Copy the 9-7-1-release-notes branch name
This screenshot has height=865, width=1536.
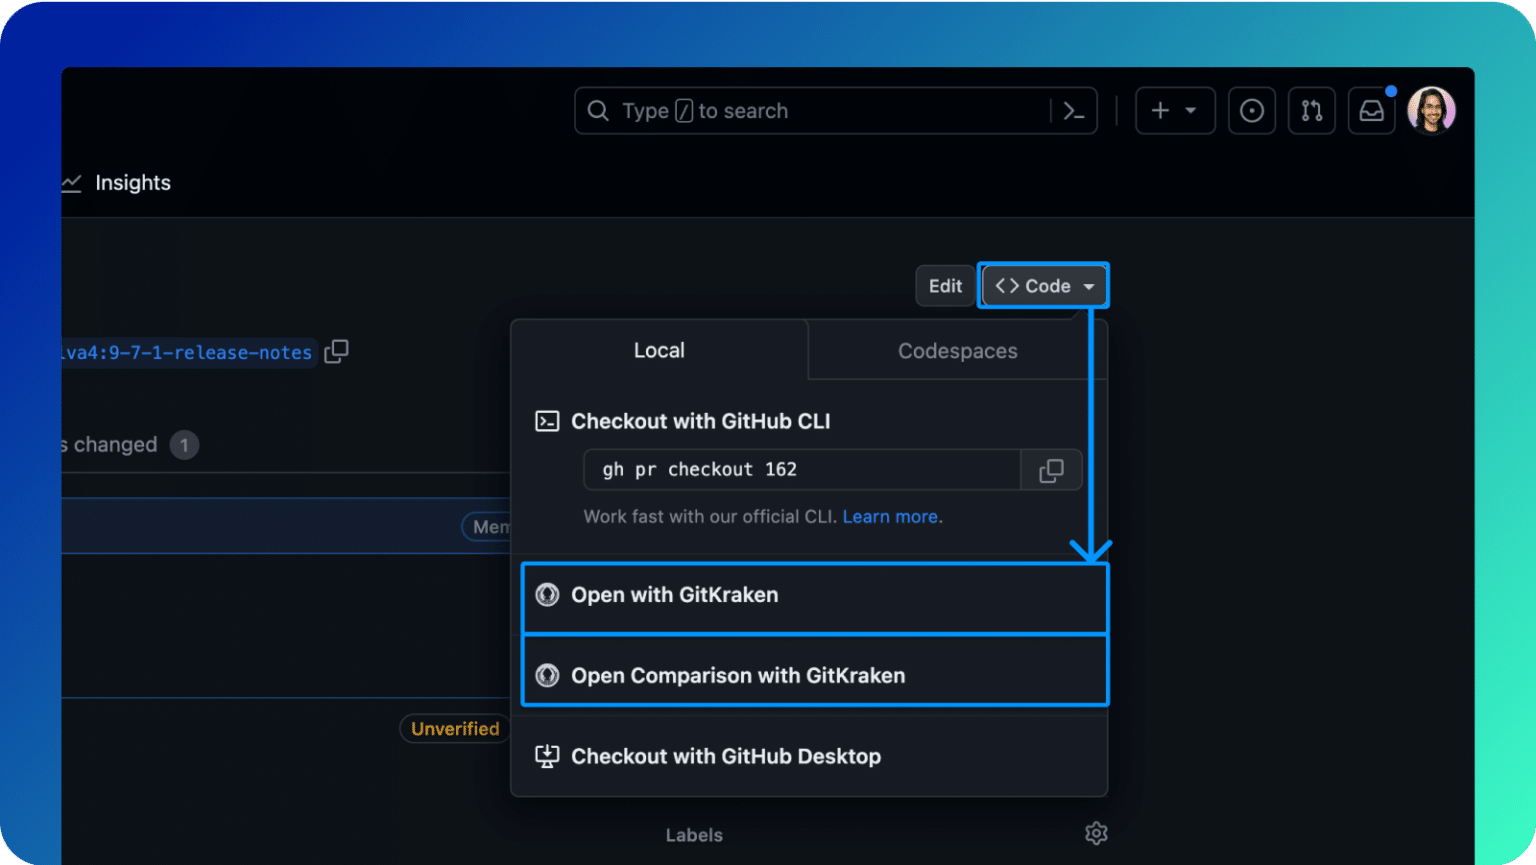pos(336,351)
